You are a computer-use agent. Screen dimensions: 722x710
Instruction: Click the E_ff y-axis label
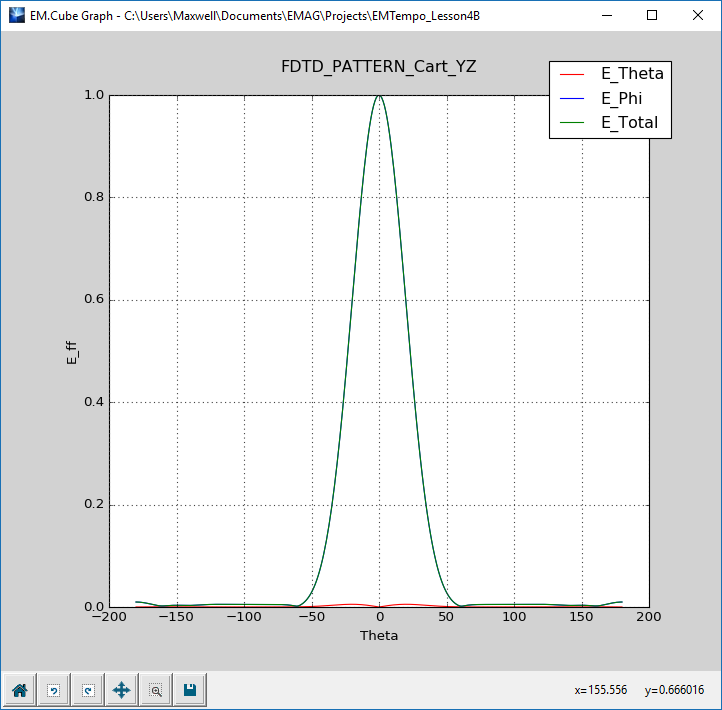point(71,351)
